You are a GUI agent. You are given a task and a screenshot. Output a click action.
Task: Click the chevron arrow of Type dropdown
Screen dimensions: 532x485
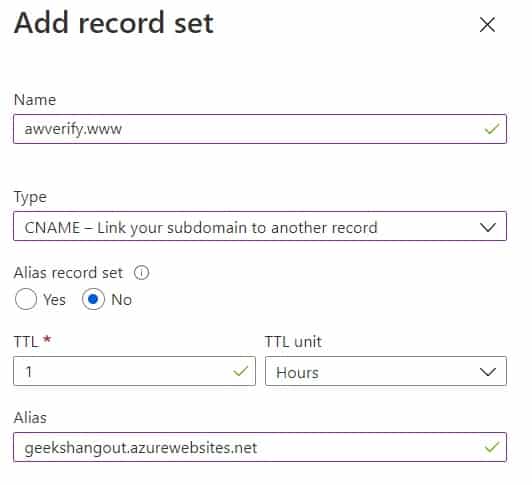(x=488, y=227)
